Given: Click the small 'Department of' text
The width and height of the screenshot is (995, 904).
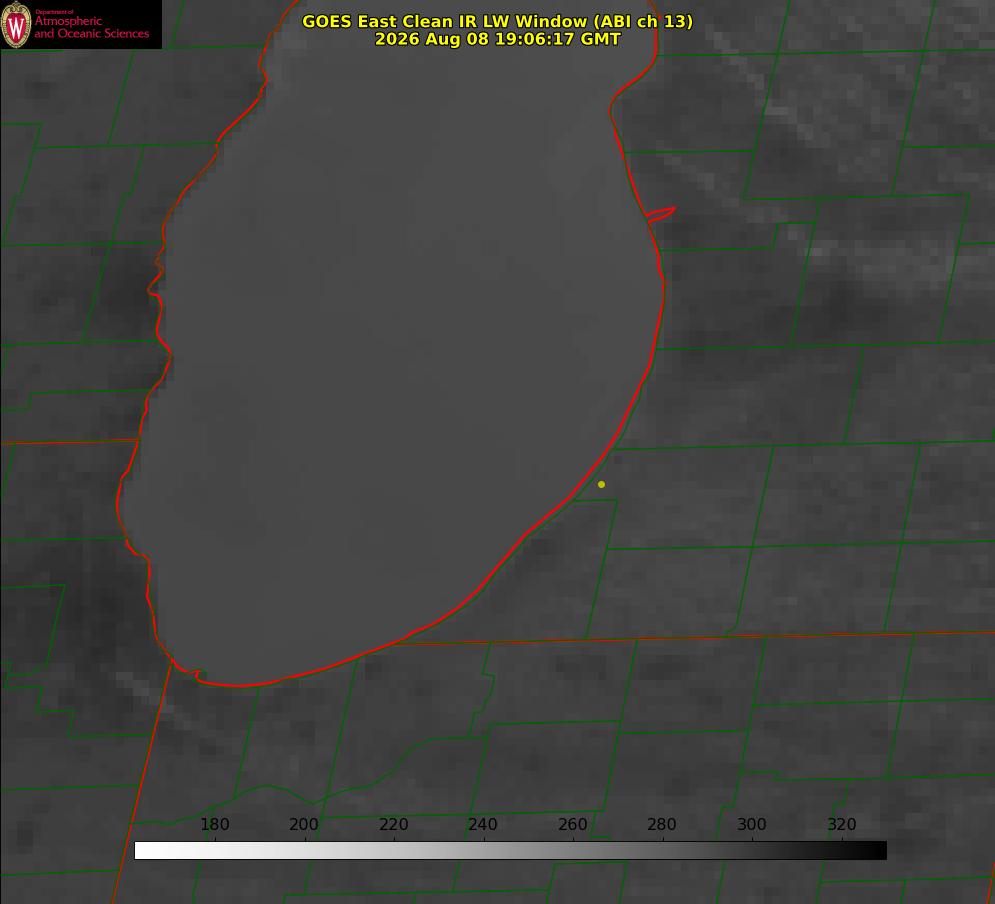Looking at the screenshot, I should [x=54, y=12].
